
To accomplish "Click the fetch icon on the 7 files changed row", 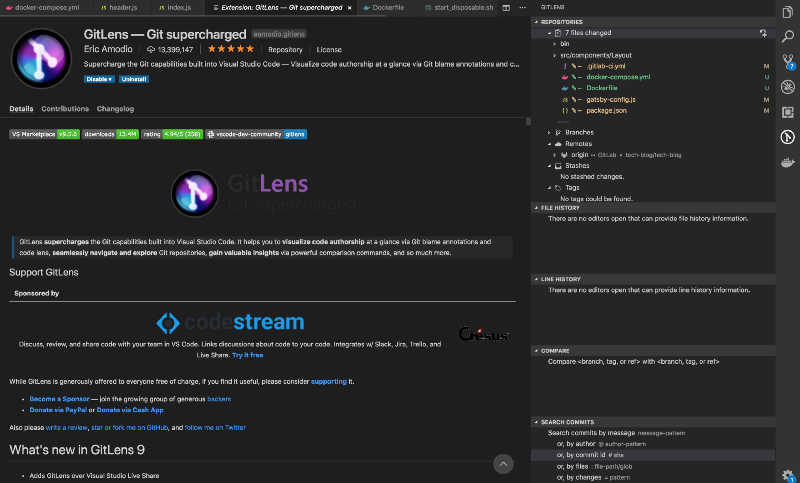I will (x=763, y=33).
